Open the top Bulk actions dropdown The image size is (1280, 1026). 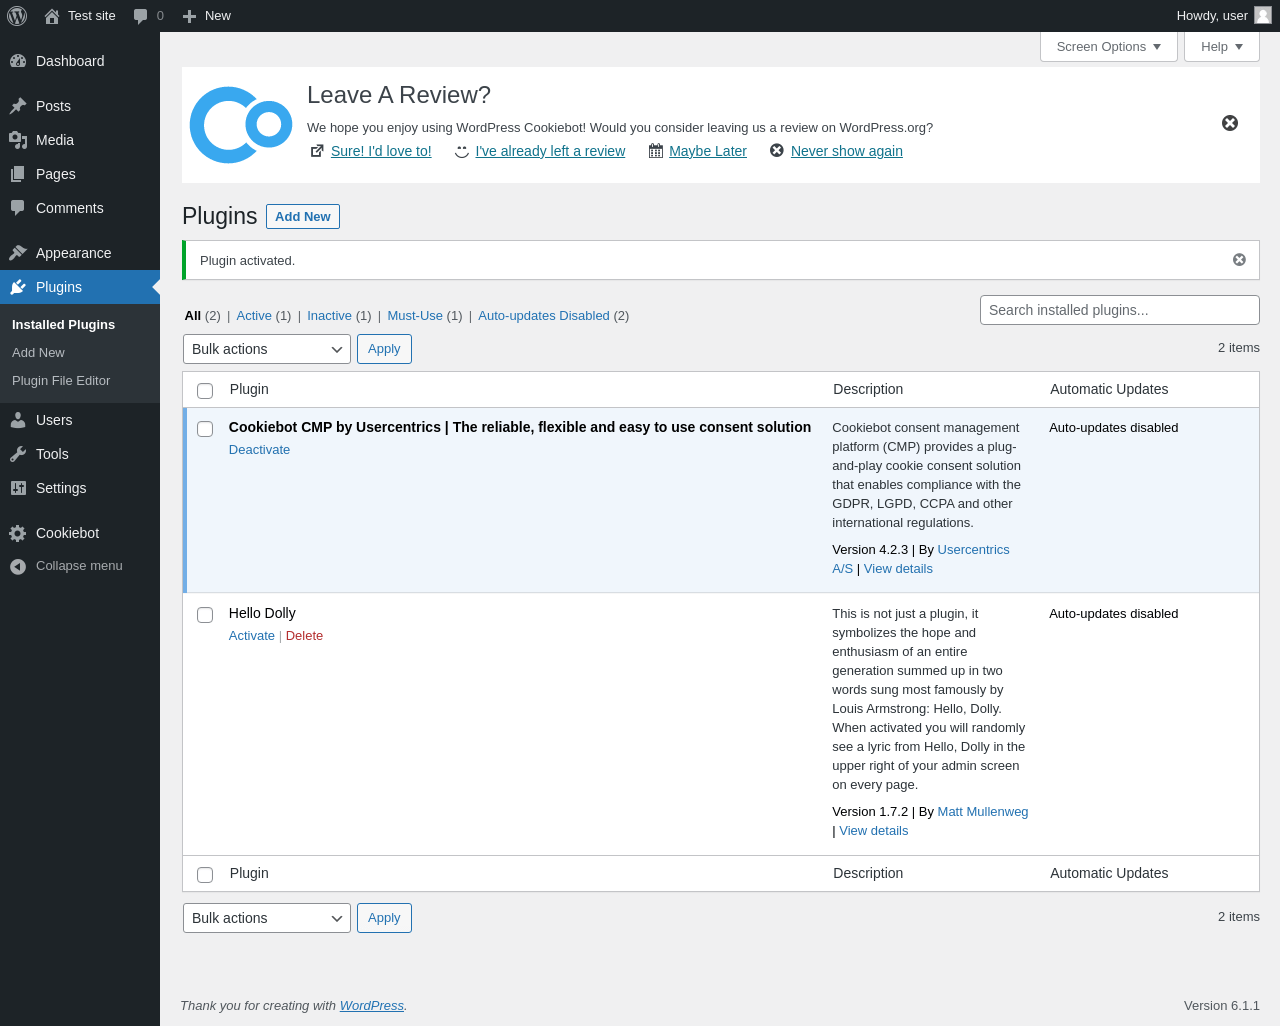(267, 349)
